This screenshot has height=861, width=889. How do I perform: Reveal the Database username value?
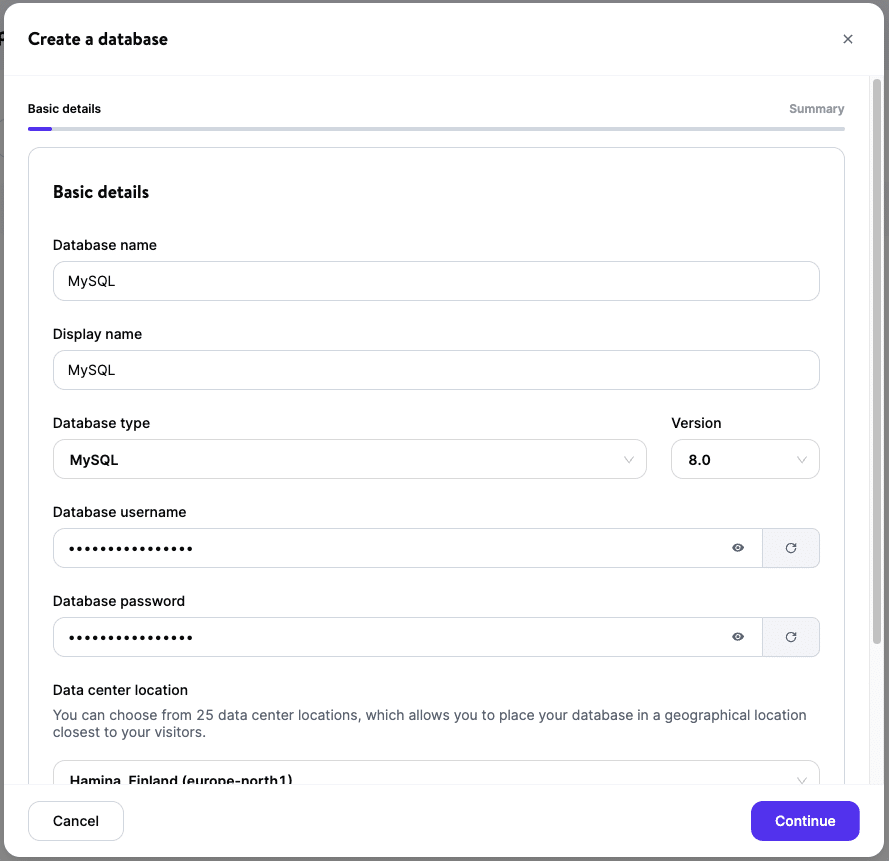738,548
